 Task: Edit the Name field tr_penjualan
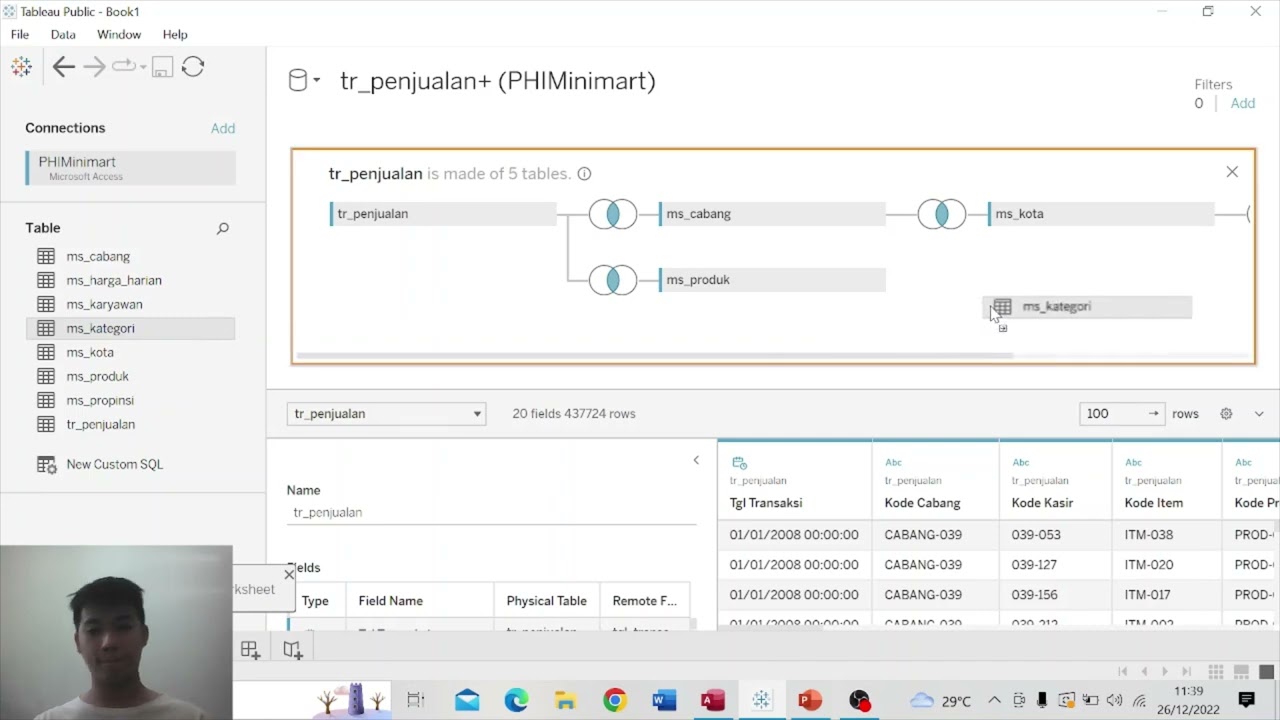[x=491, y=512]
